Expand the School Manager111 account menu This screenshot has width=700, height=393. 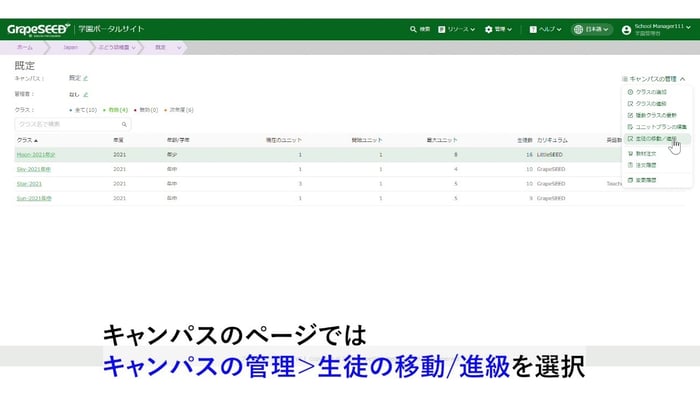click(662, 29)
